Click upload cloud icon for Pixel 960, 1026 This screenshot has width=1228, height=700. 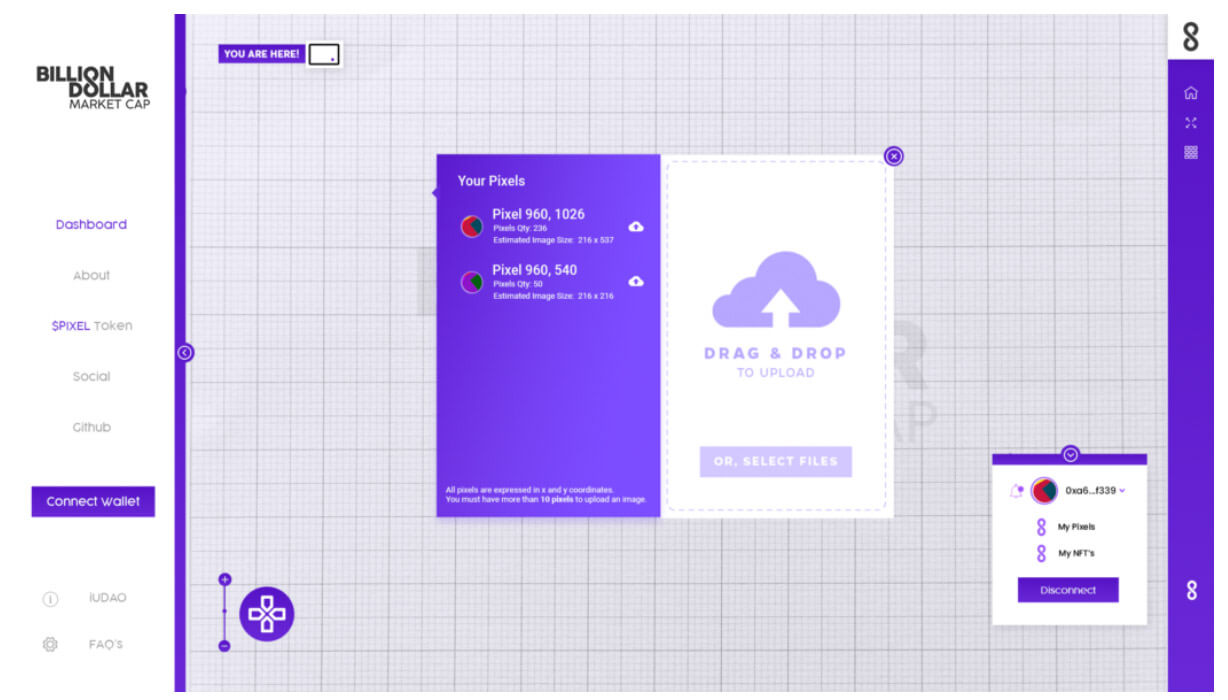635,227
